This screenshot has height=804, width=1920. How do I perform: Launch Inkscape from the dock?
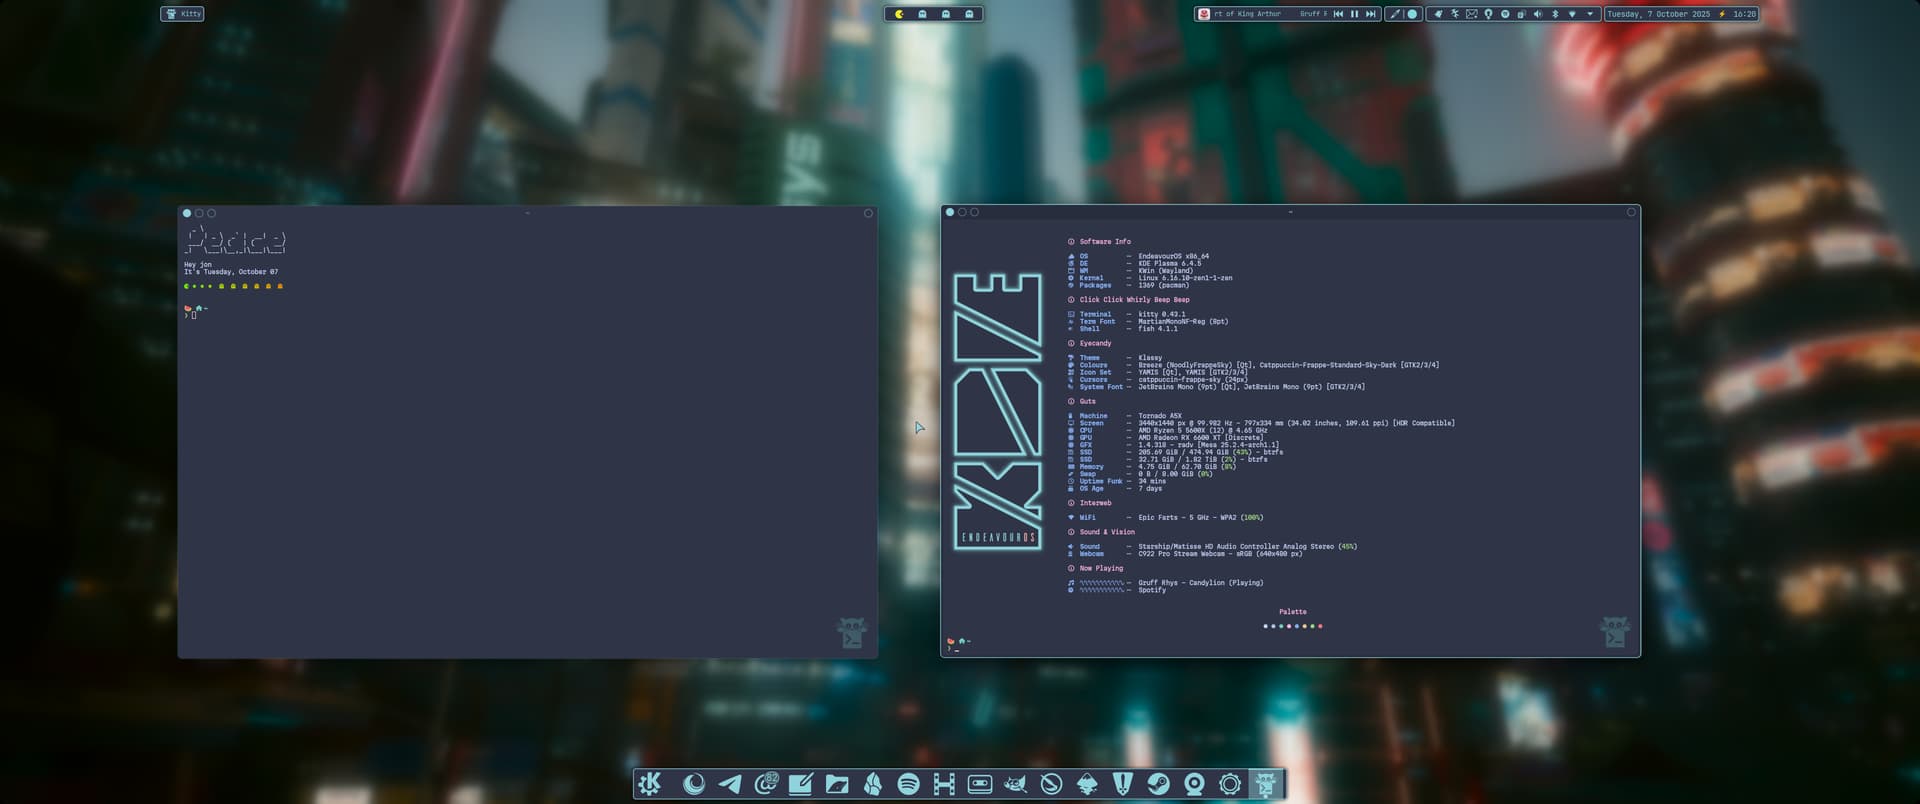point(1087,784)
